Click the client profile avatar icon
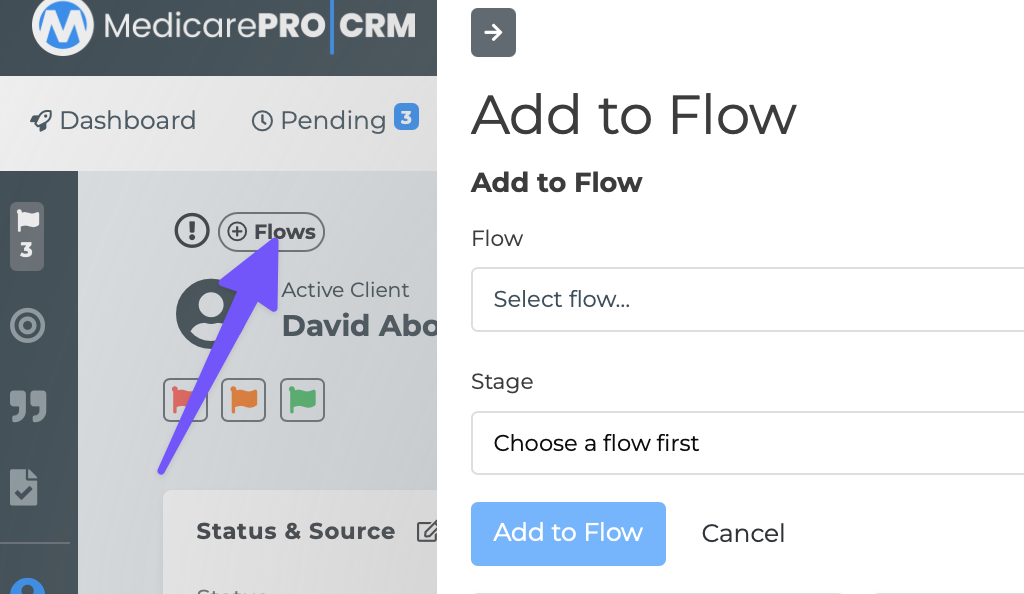The image size is (1024, 594). point(207,313)
